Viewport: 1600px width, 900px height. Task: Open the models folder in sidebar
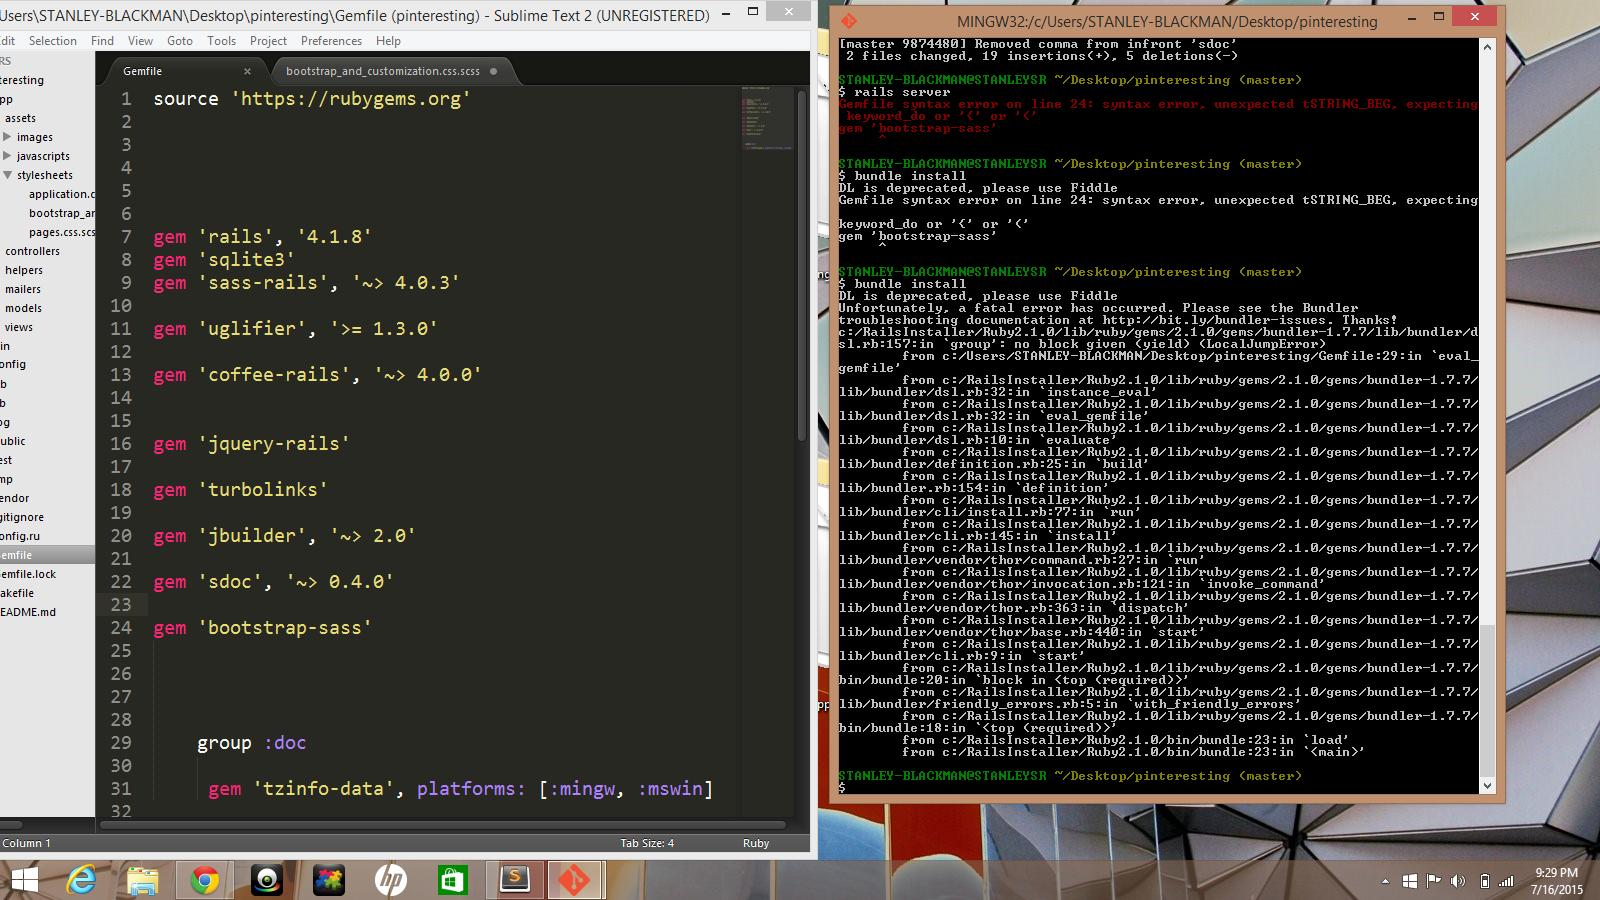click(23, 308)
